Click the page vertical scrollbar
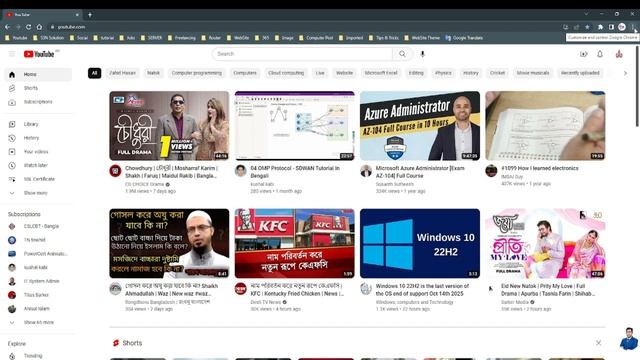The height and width of the screenshot is (360, 640). point(637,86)
